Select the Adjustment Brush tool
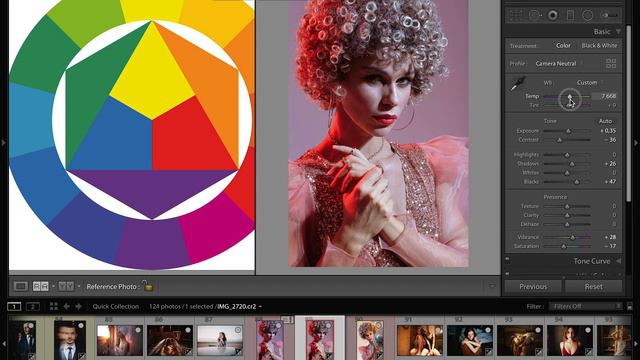 click(x=609, y=16)
